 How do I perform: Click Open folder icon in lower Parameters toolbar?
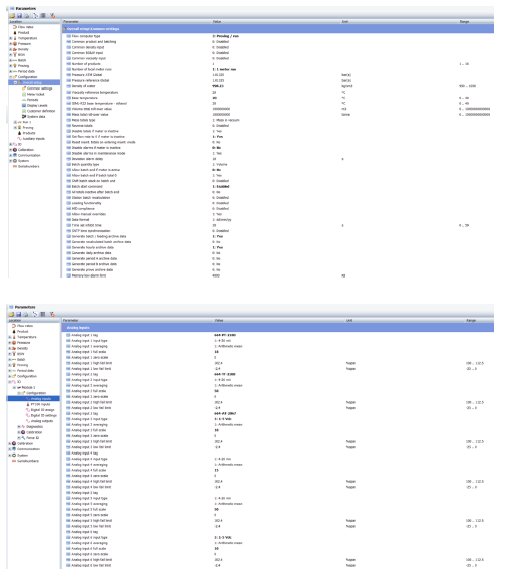pyautogui.click(x=12, y=315)
